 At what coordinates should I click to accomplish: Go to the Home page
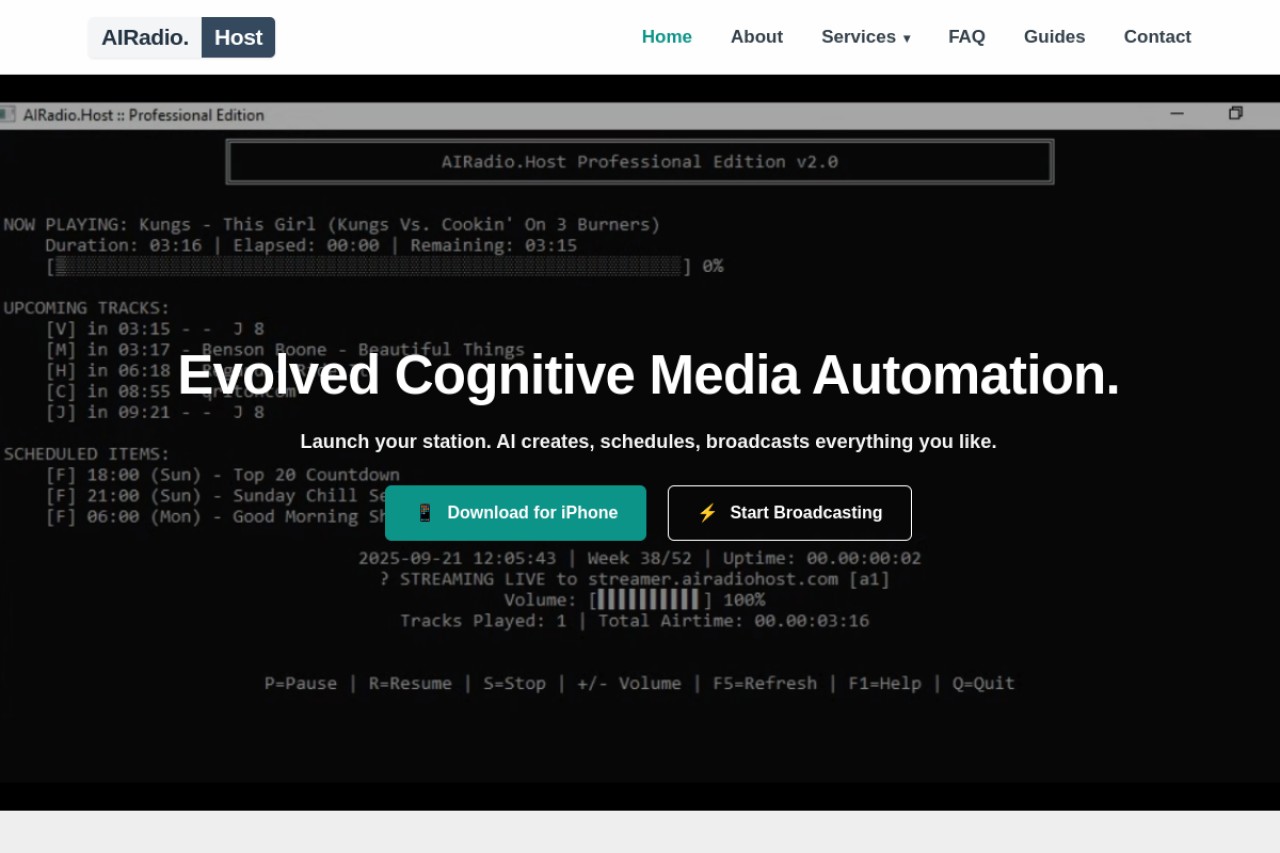[667, 37]
